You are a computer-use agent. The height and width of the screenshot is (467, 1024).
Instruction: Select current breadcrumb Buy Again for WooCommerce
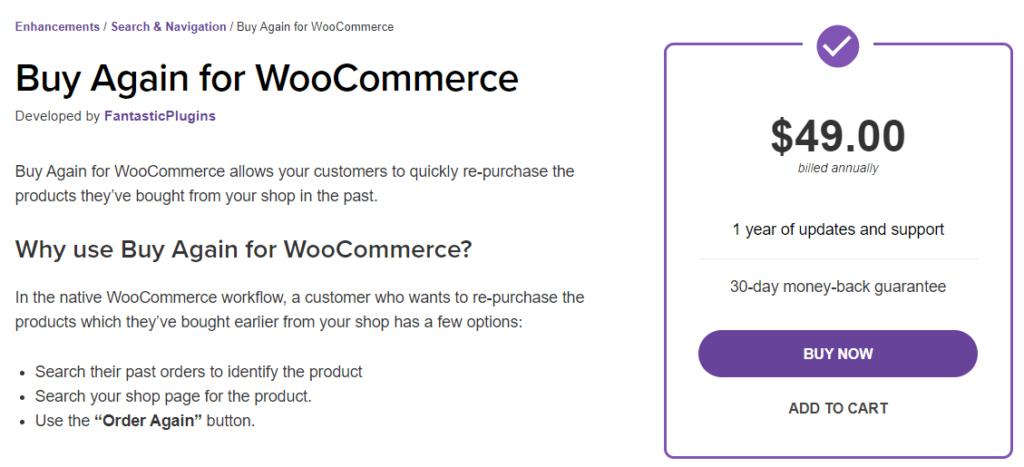(315, 27)
